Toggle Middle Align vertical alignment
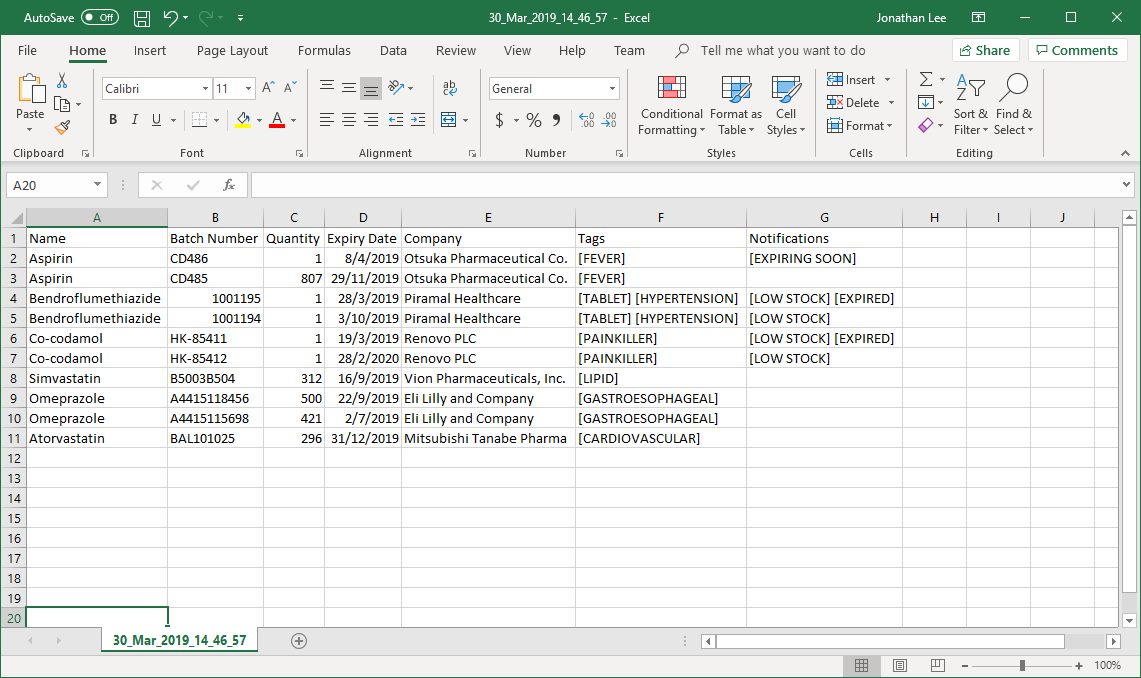 349,88
